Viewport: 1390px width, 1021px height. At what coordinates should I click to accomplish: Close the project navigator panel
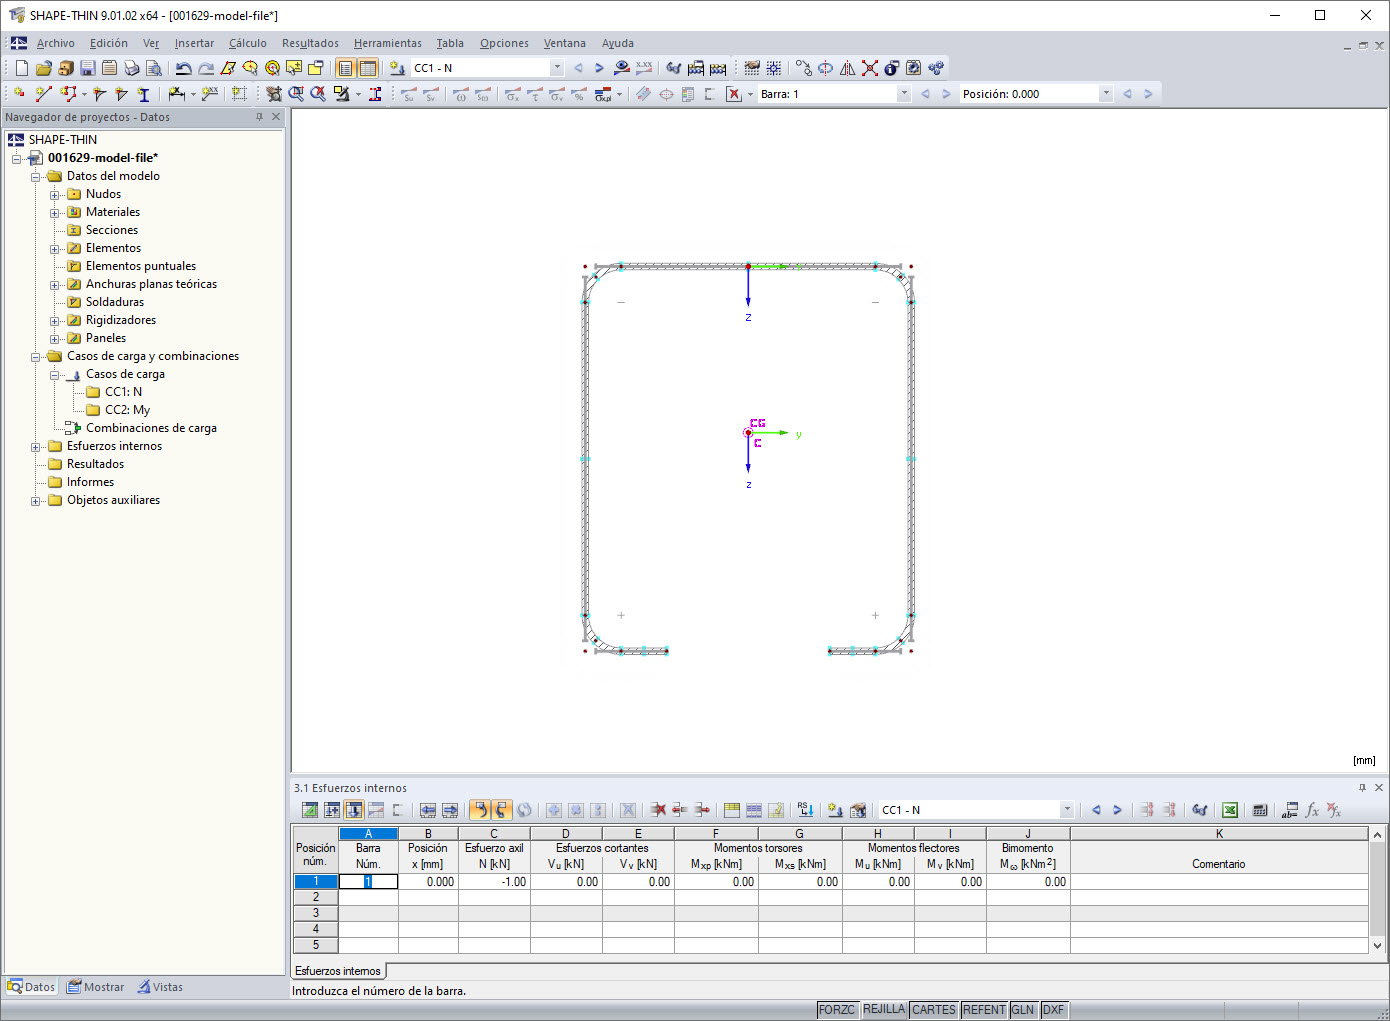tap(277, 117)
